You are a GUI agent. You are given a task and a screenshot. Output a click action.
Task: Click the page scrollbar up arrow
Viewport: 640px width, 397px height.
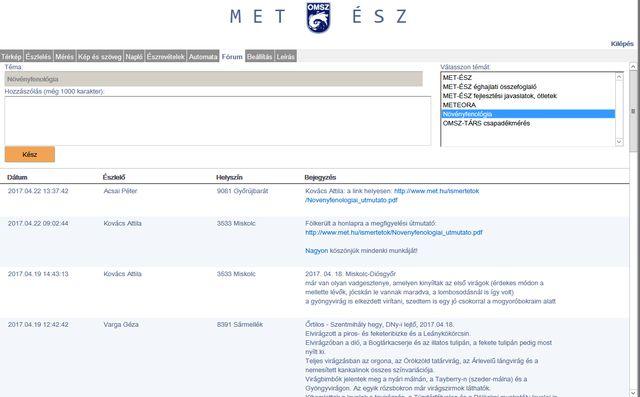(633, 66)
